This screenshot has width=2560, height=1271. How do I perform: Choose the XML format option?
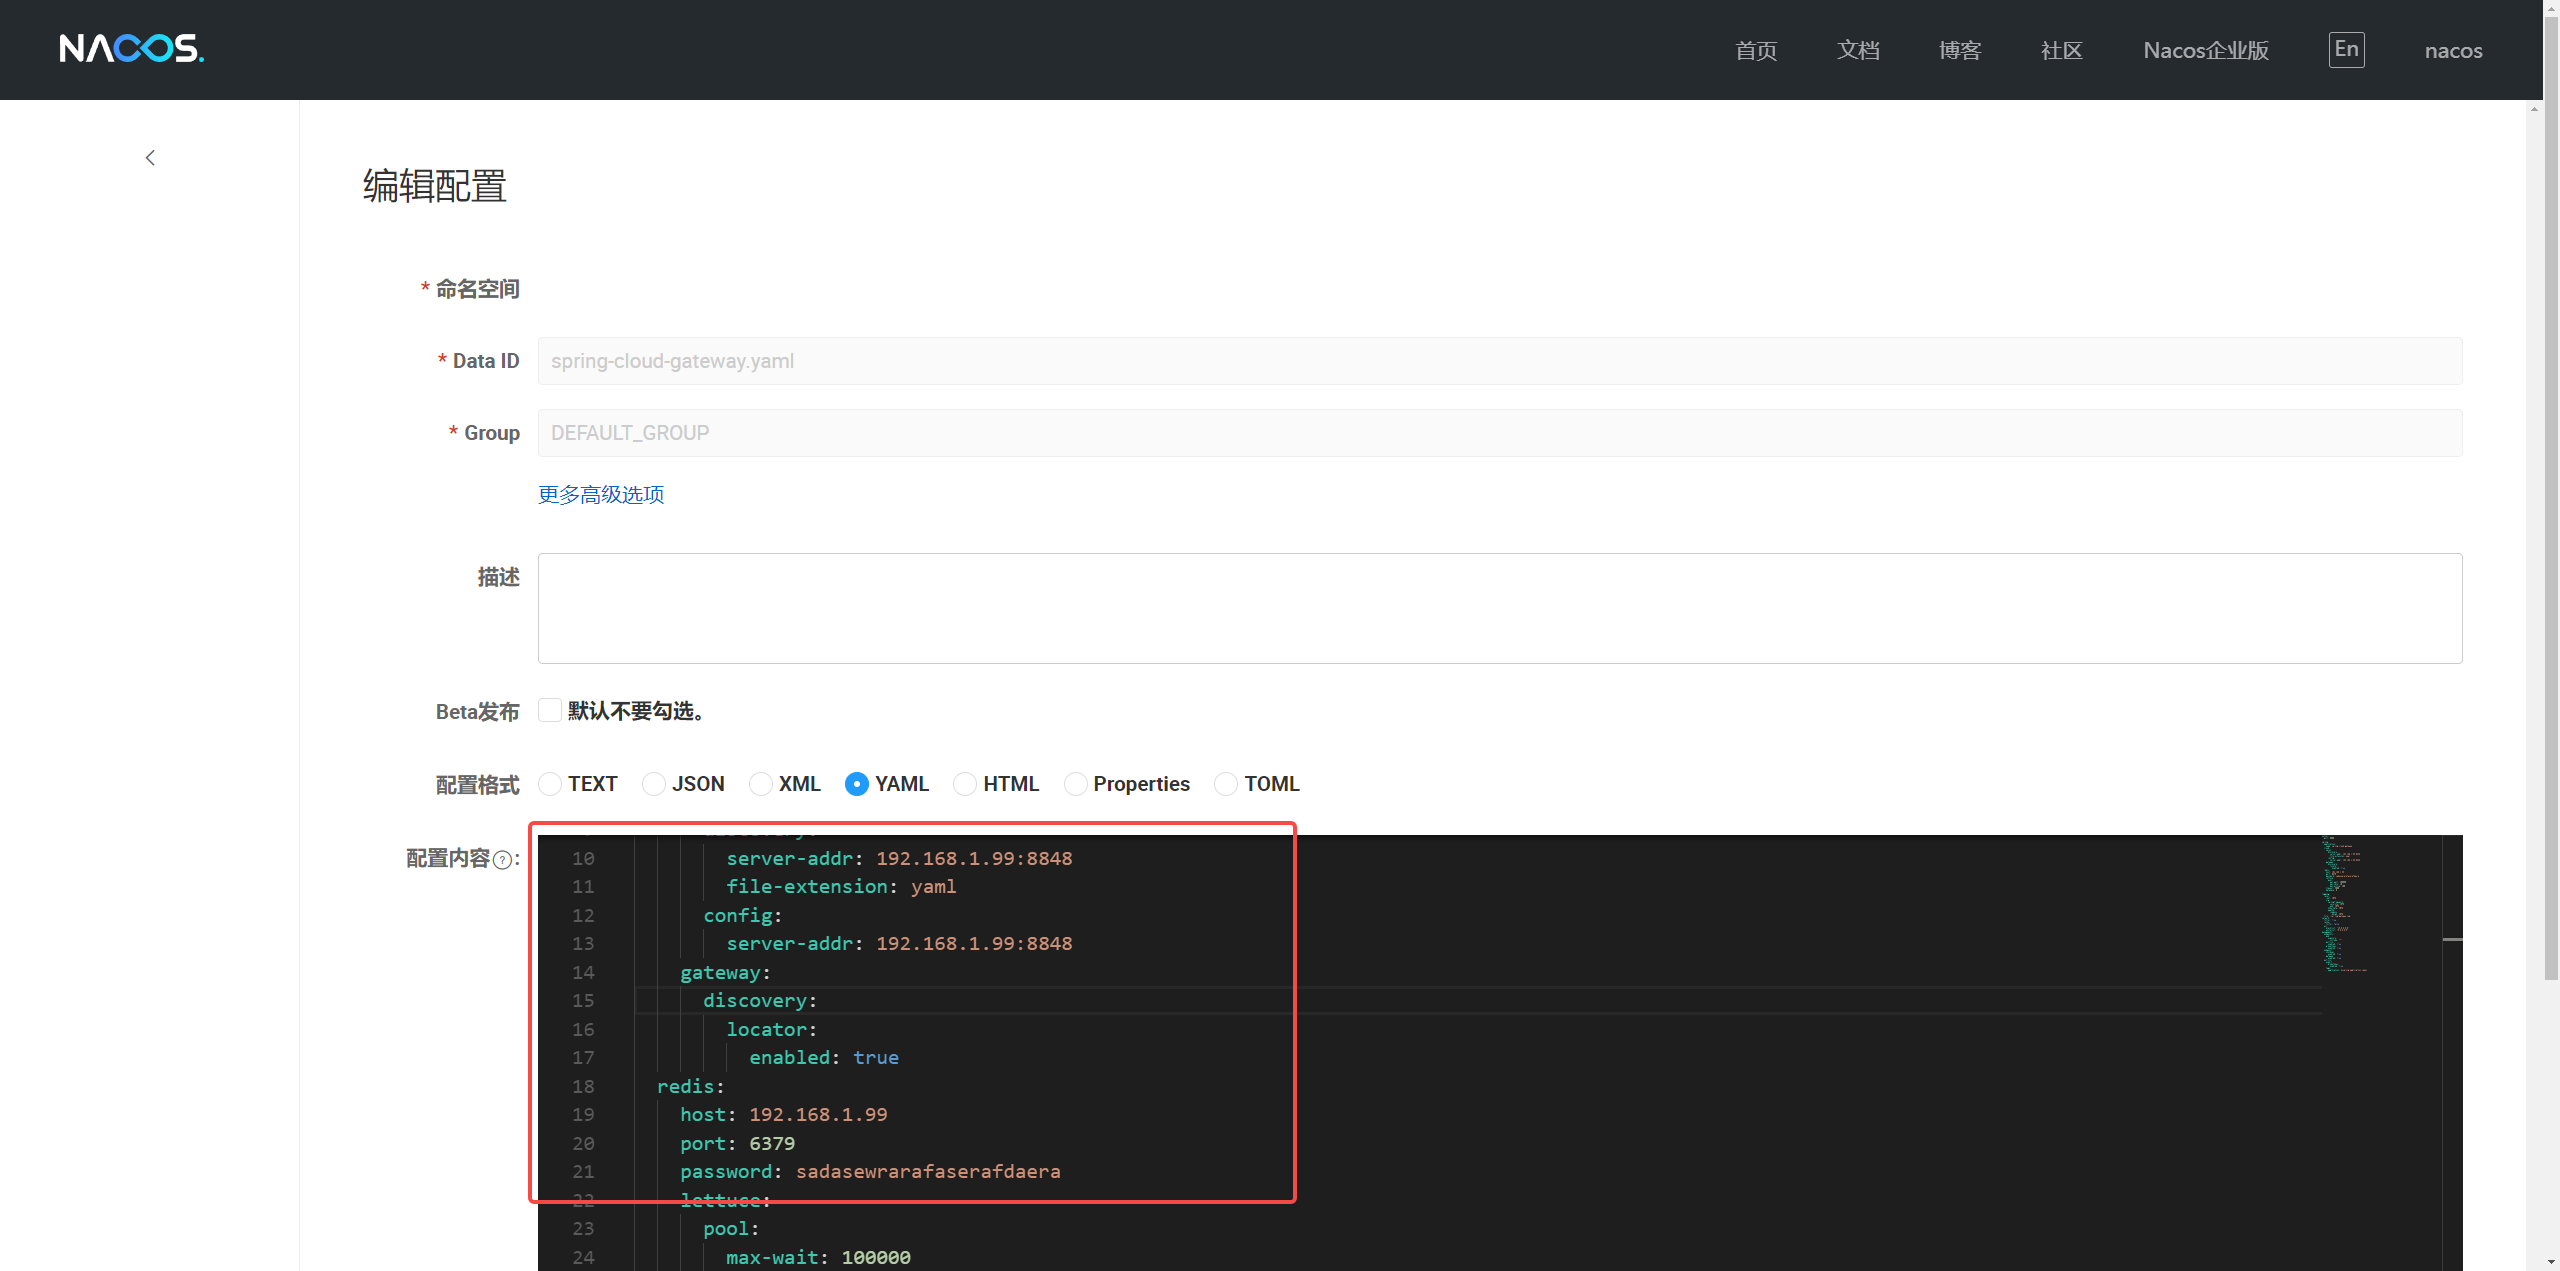point(761,784)
